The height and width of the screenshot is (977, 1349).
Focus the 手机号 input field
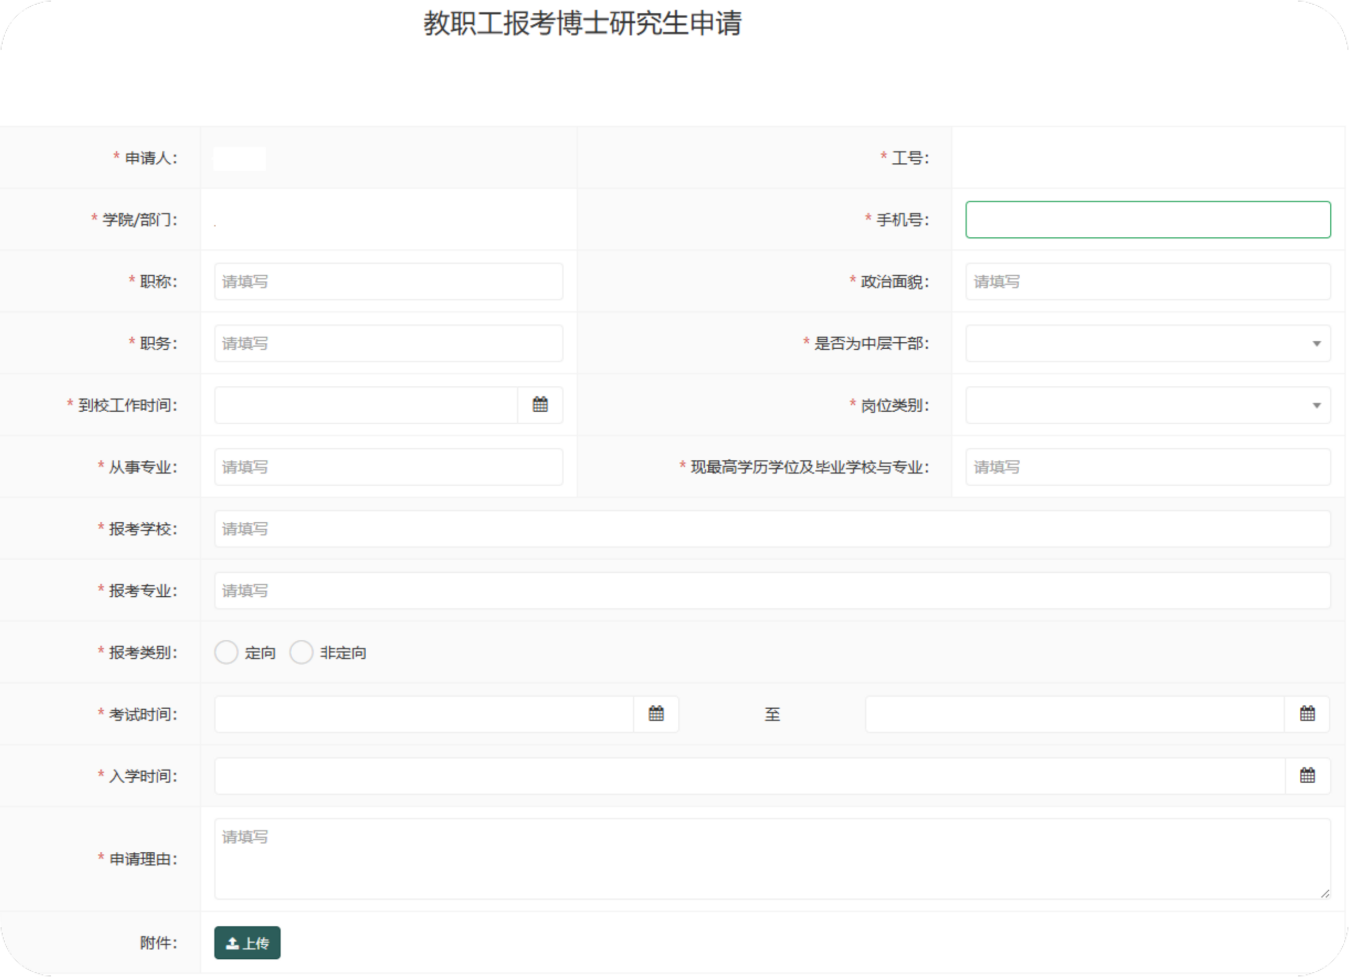pyautogui.click(x=1147, y=220)
